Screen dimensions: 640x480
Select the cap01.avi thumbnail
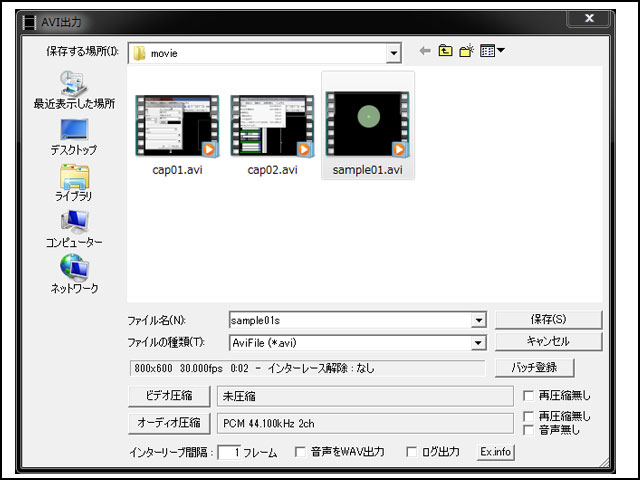177,126
